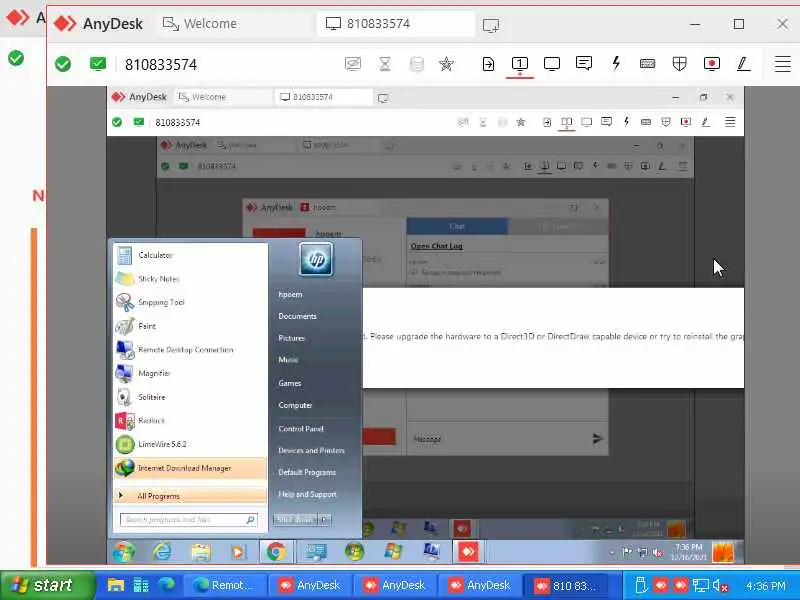Expand the arrow next to Shut down
Viewport: 800px width, 600px height.
click(326, 520)
